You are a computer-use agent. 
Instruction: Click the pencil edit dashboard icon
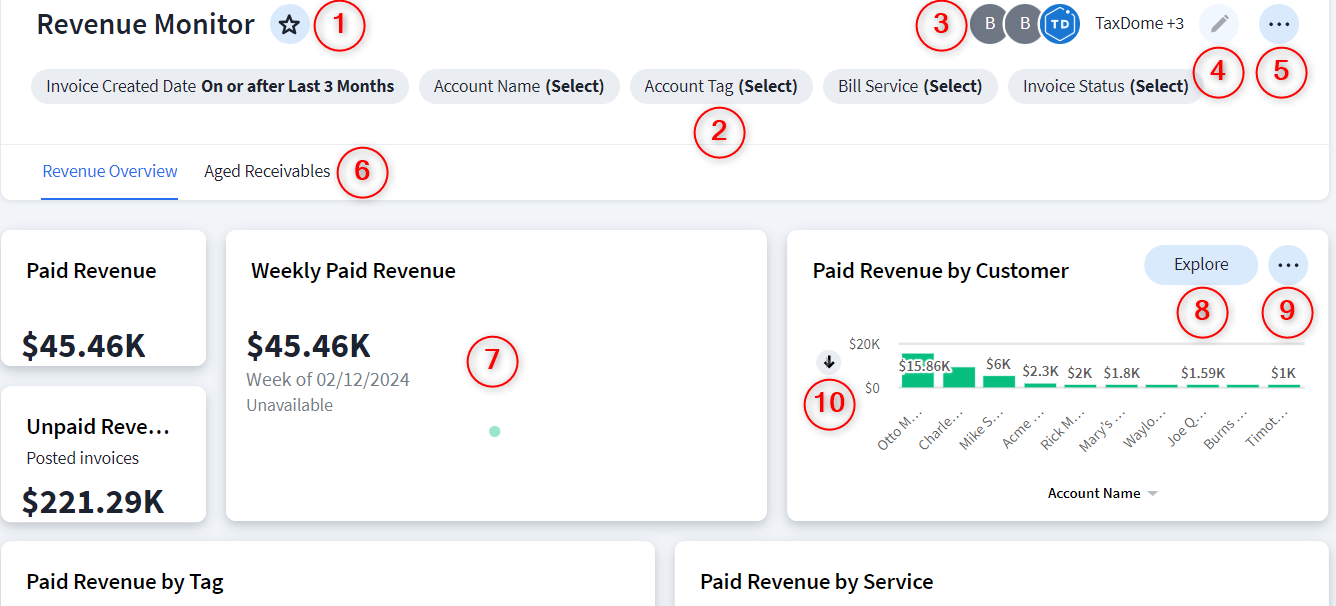(1218, 23)
